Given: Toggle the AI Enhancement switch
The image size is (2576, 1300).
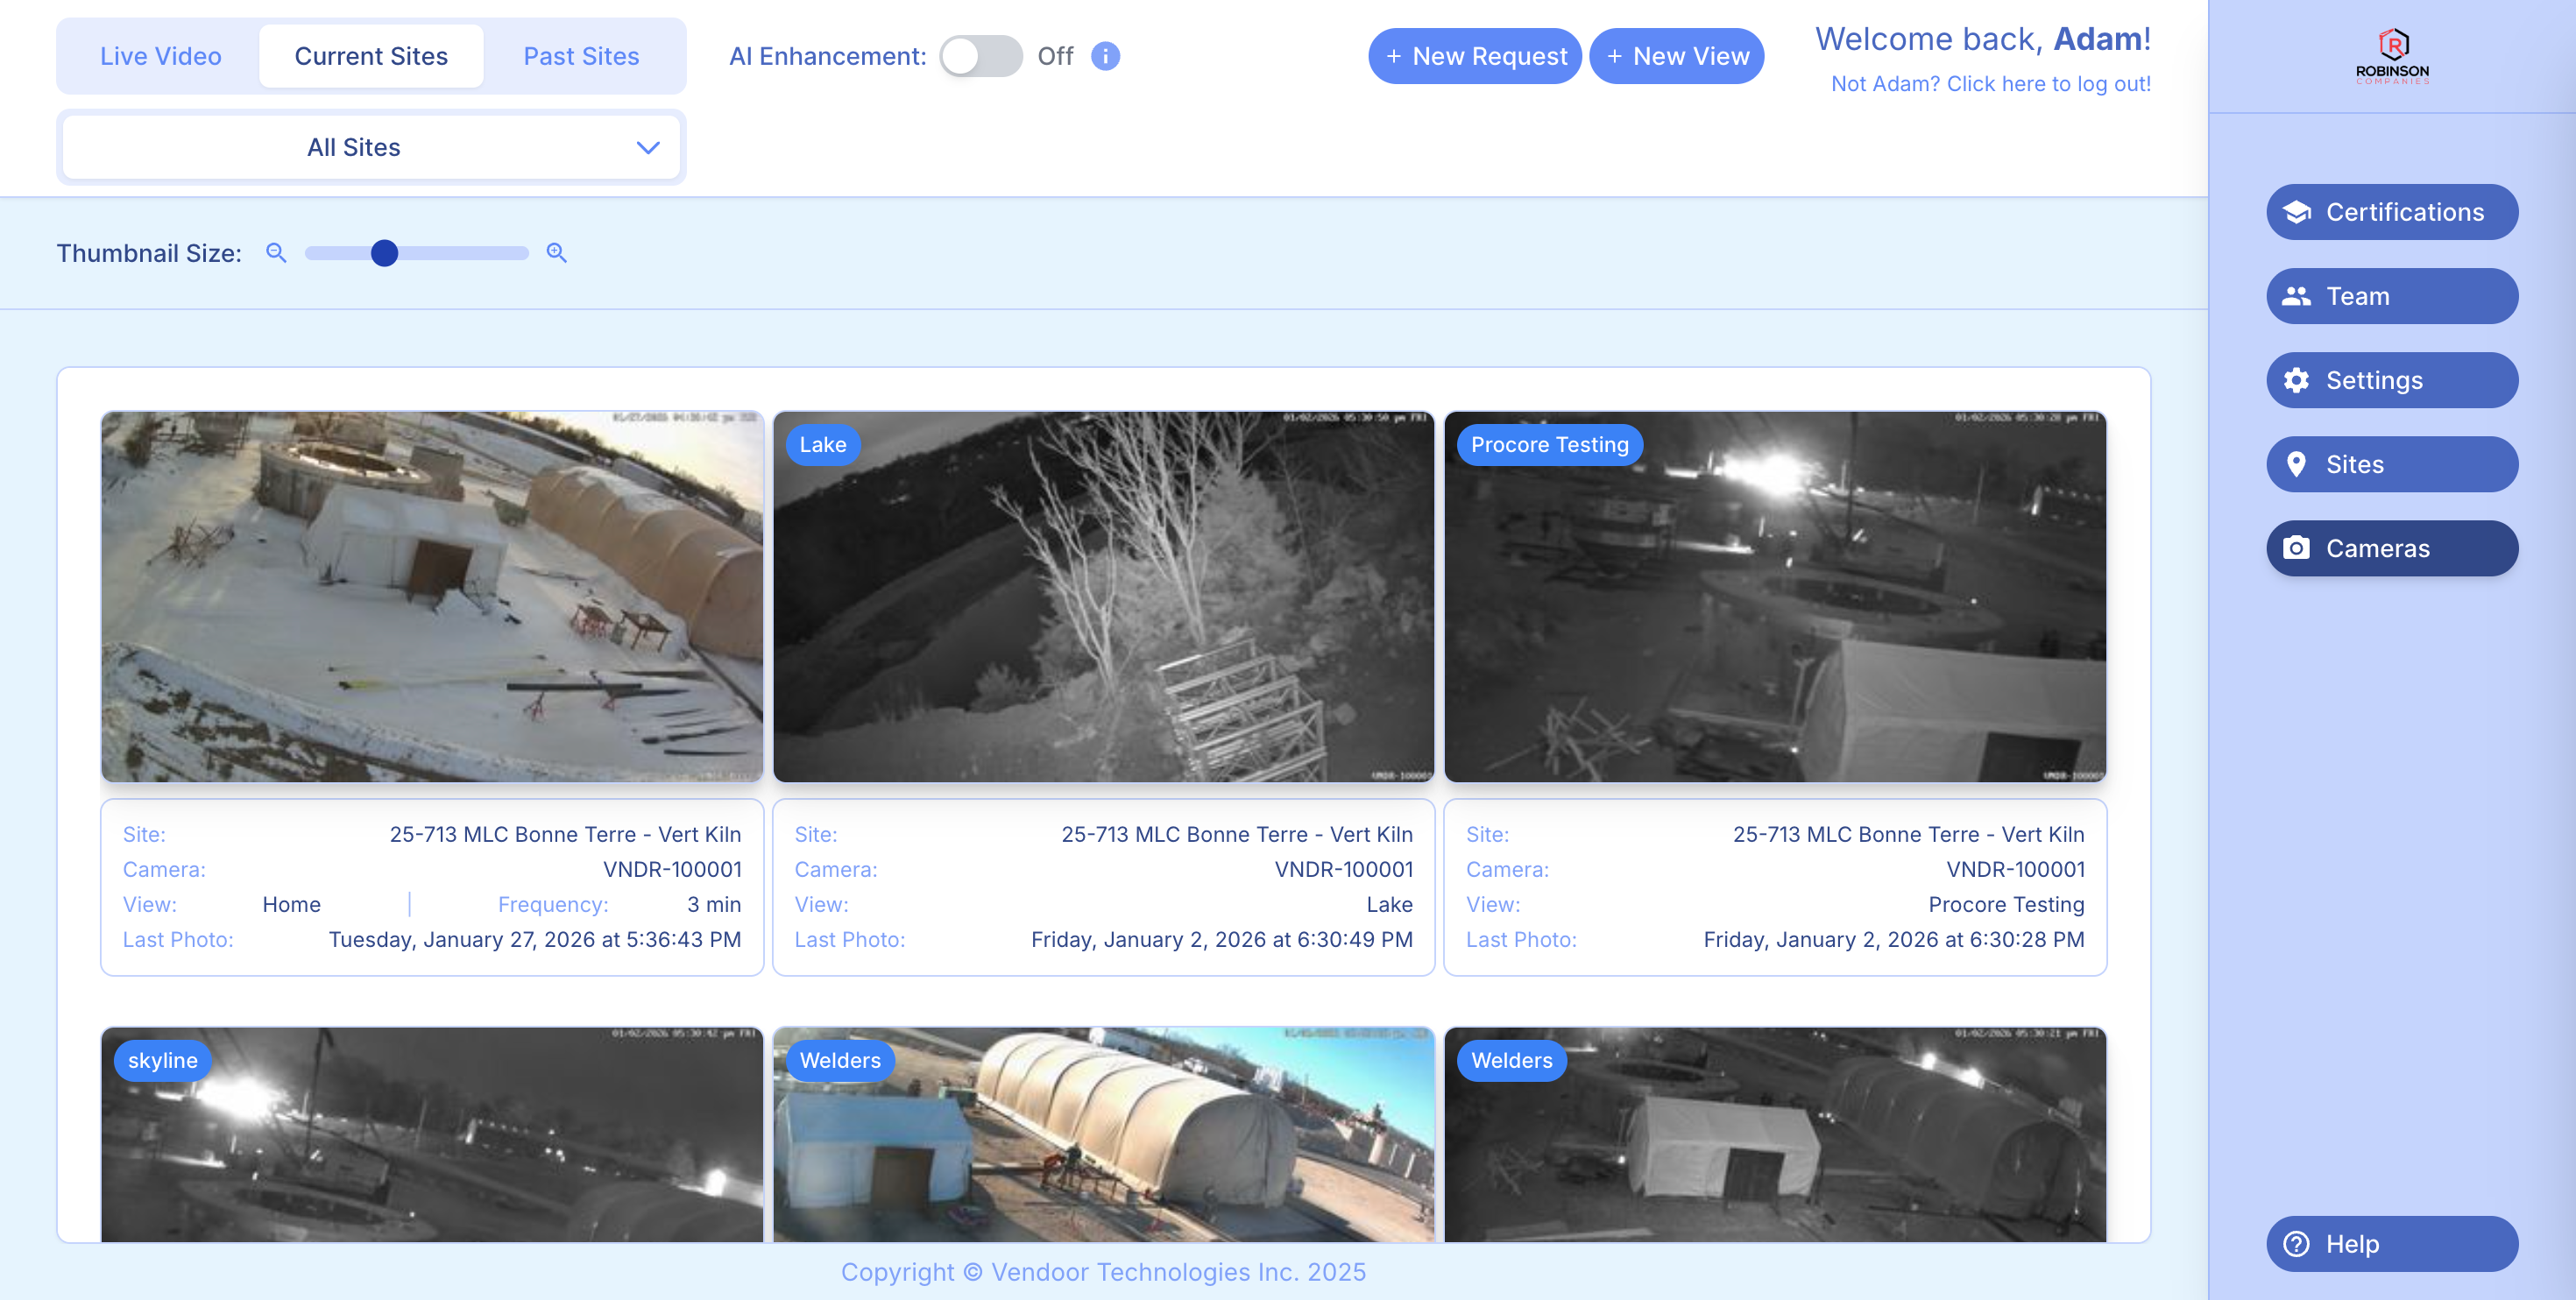Looking at the screenshot, I should point(981,56).
